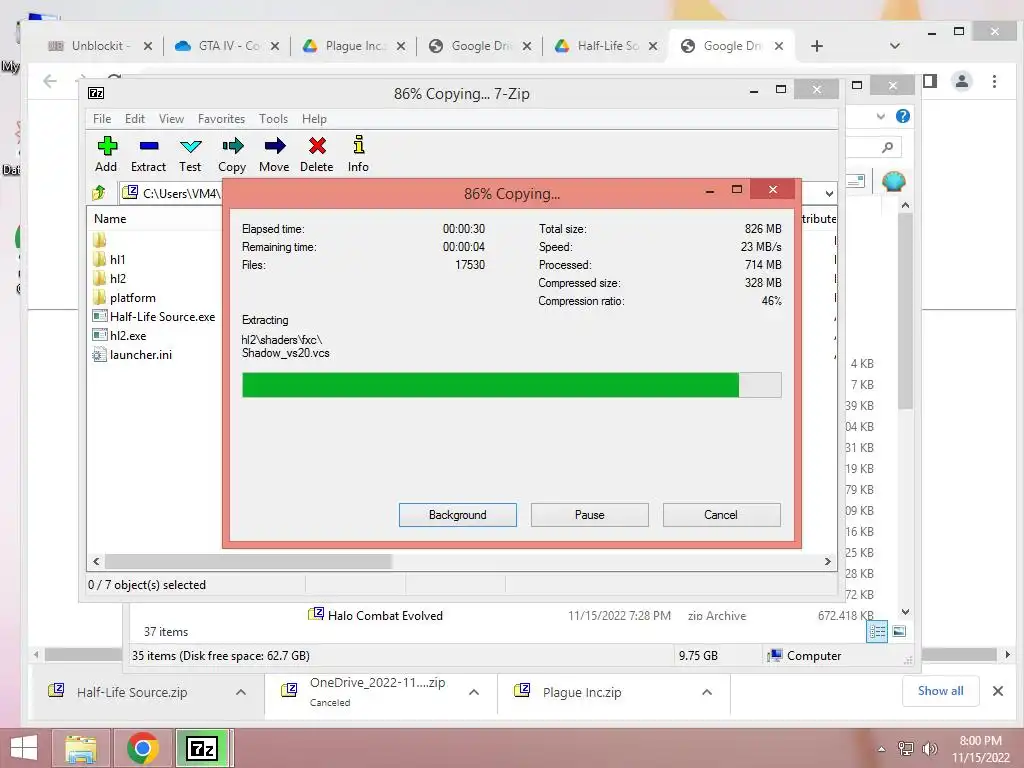Switch to the Unblockit browser tab
Image resolution: width=1024 pixels, height=768 pixels.
pos(101,46)
